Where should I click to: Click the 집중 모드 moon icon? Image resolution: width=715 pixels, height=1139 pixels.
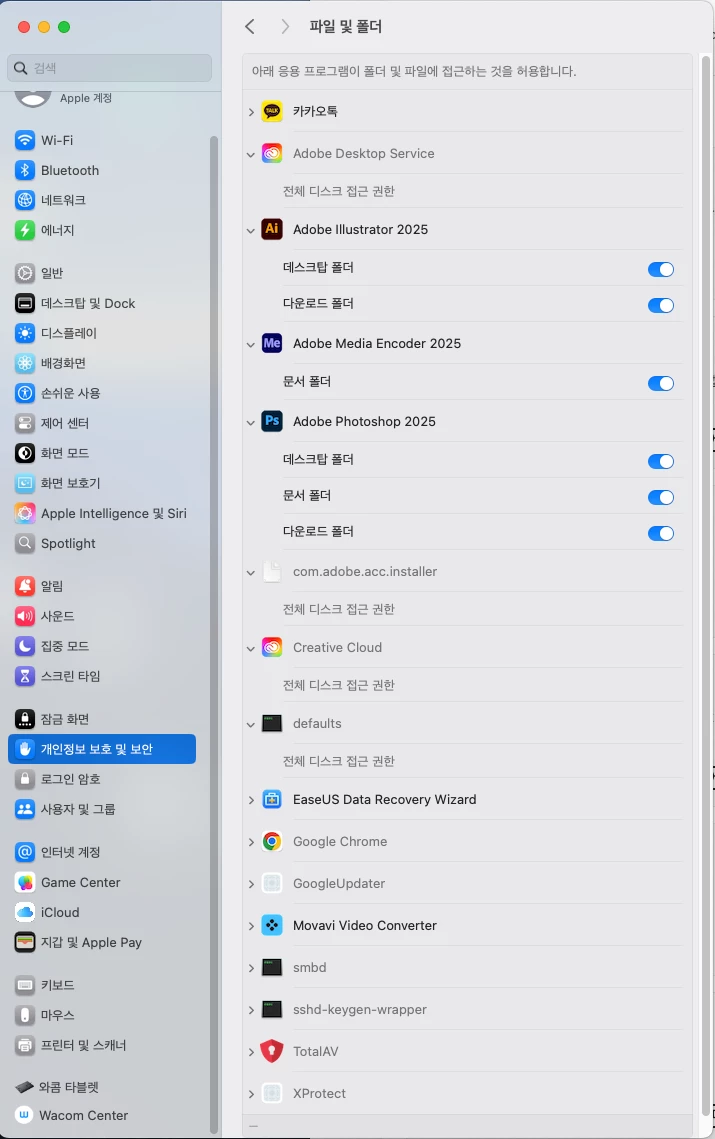(x=25, y=646)
